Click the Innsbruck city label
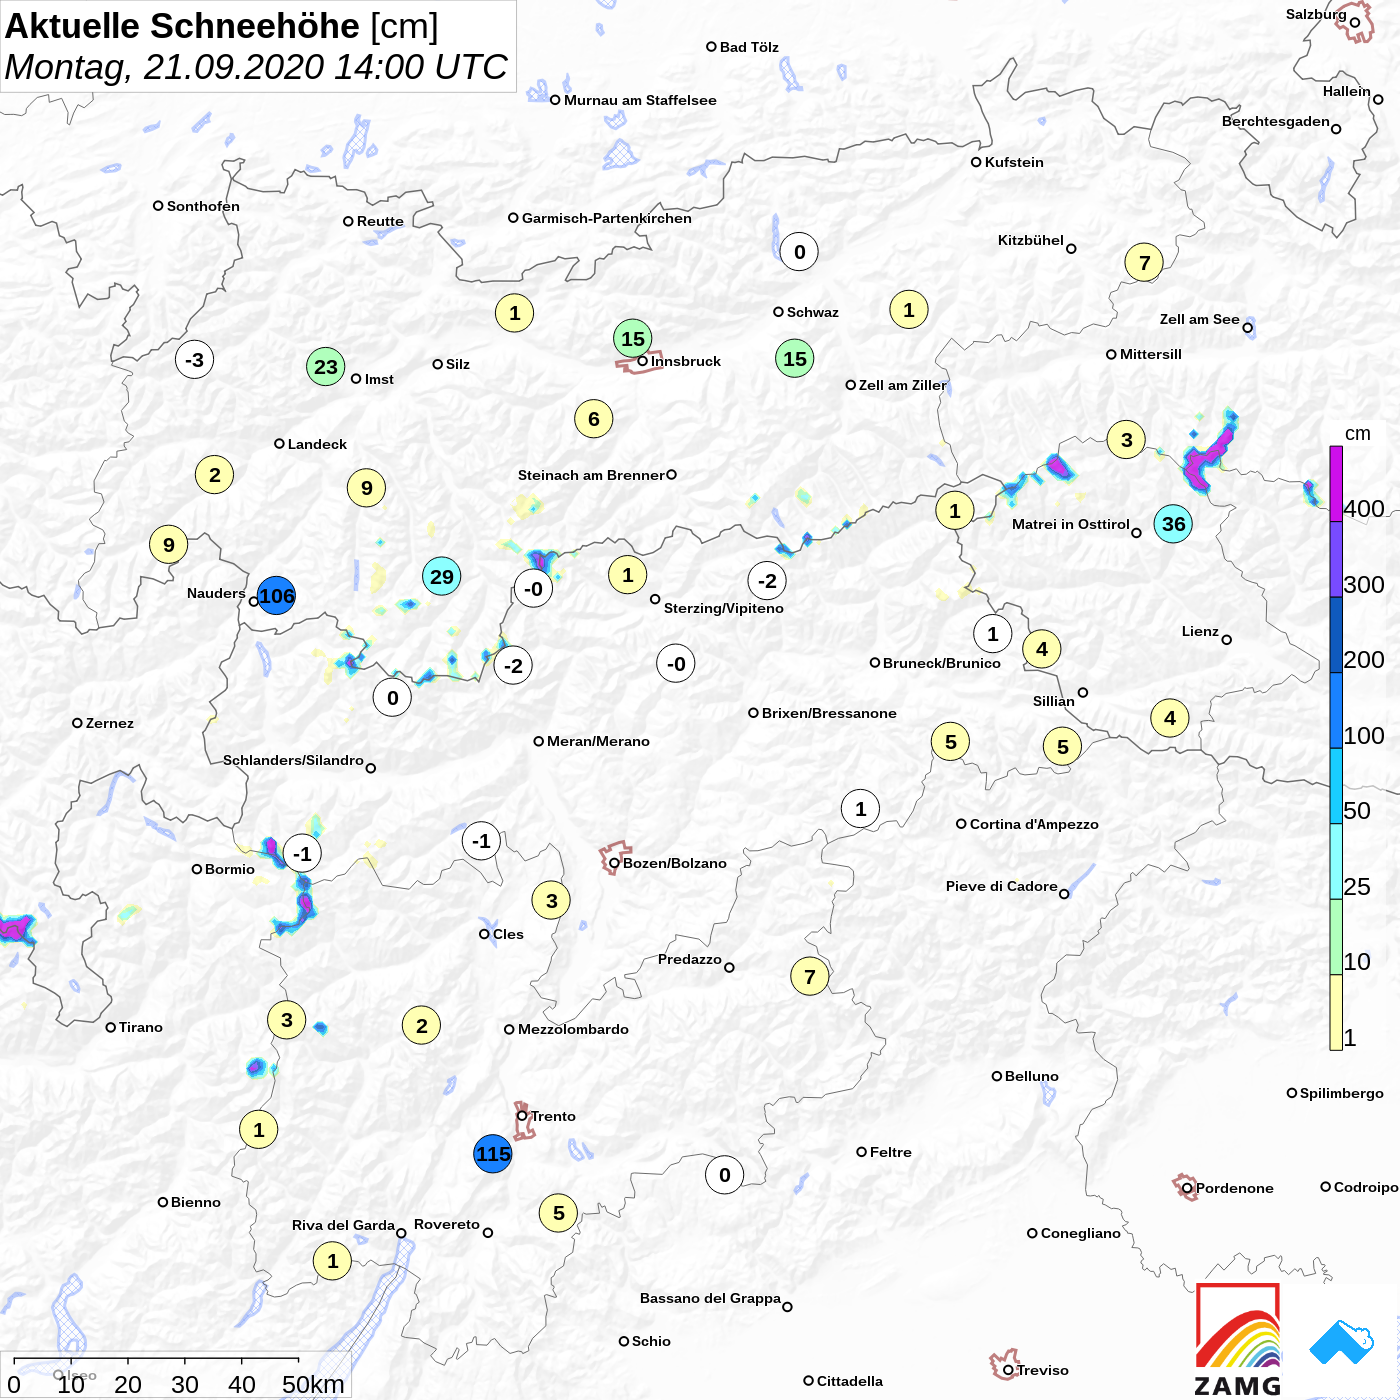The width and height of the screenshot is (1400, 1400). pos(686,361)
